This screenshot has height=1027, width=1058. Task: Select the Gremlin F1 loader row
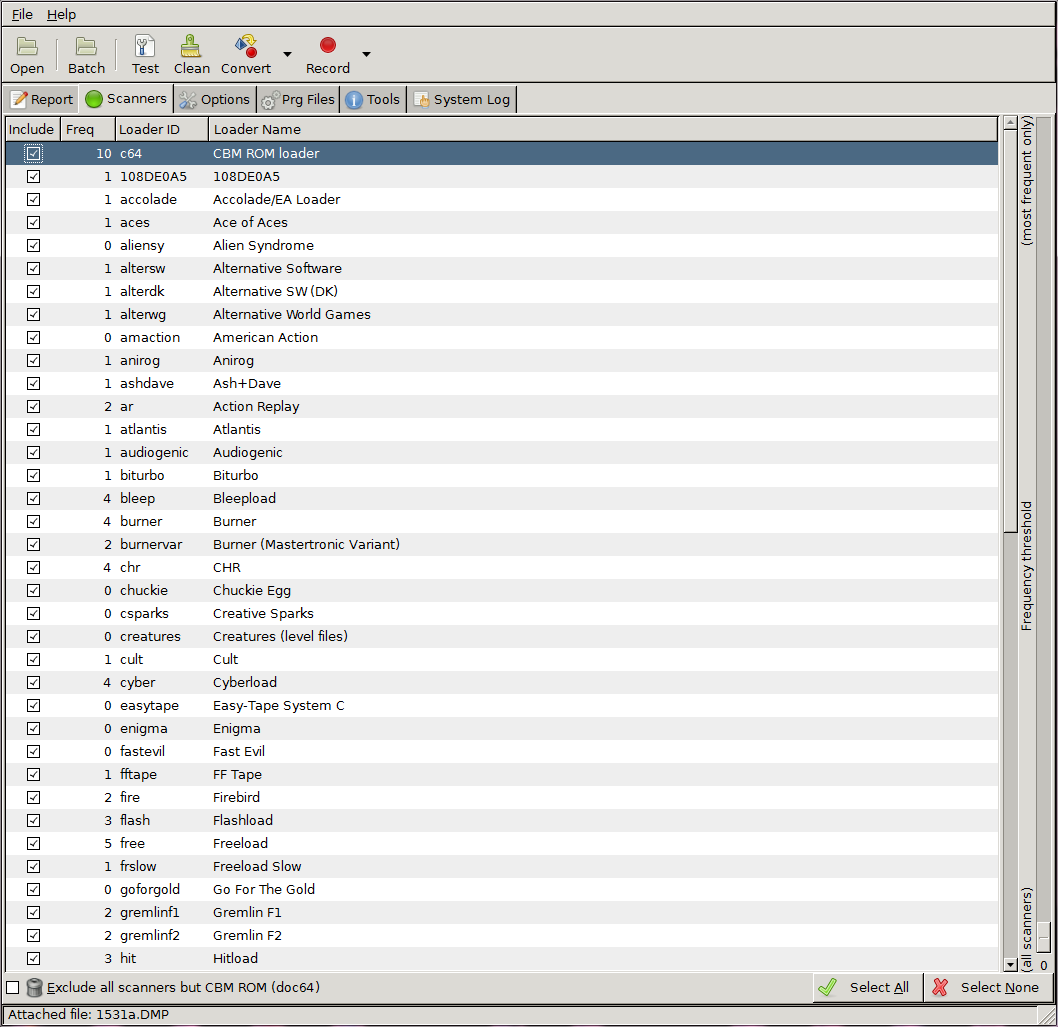click(502, 913)
